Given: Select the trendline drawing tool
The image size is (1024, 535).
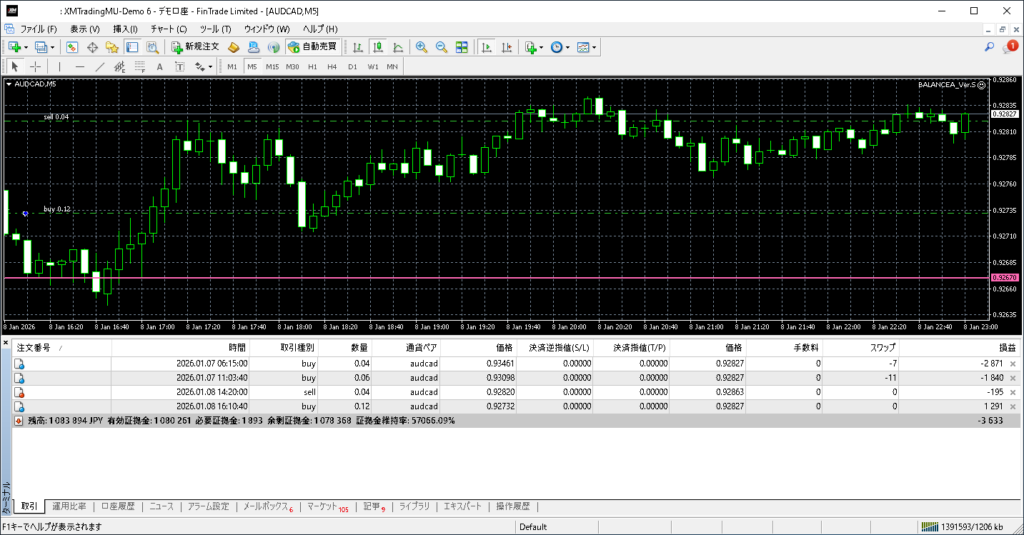Looking at the screenshot, I should (99, 67).
